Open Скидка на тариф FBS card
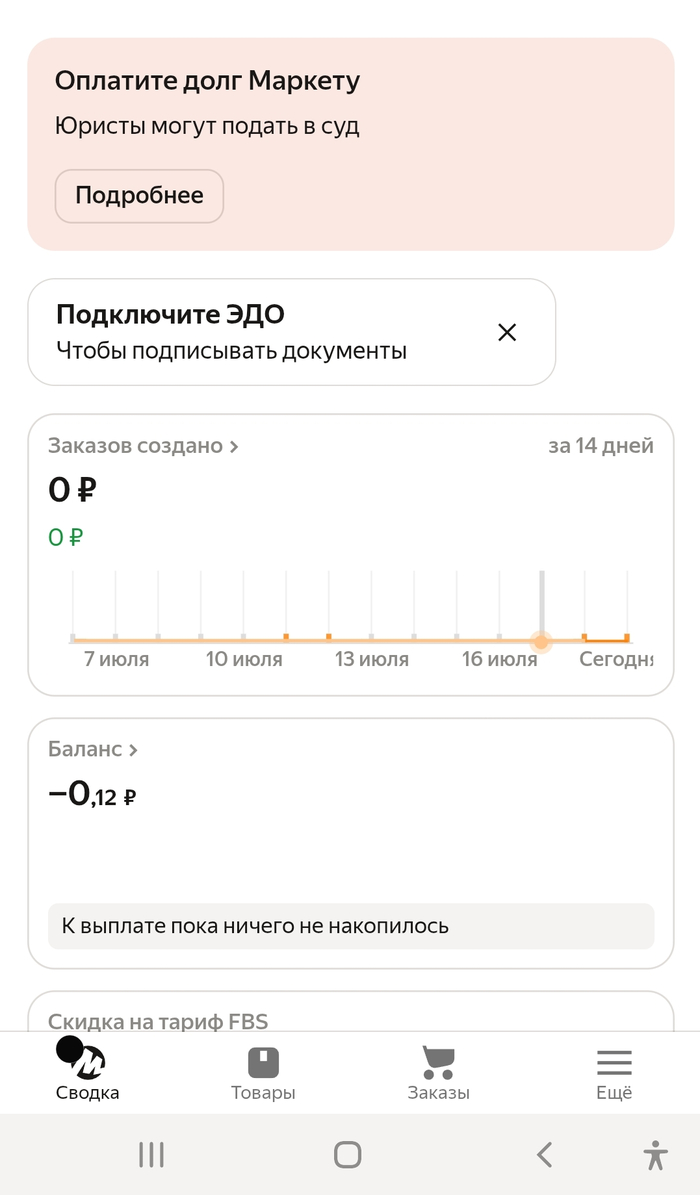Screen dimensions: 700x1195 coord(351,1012)
